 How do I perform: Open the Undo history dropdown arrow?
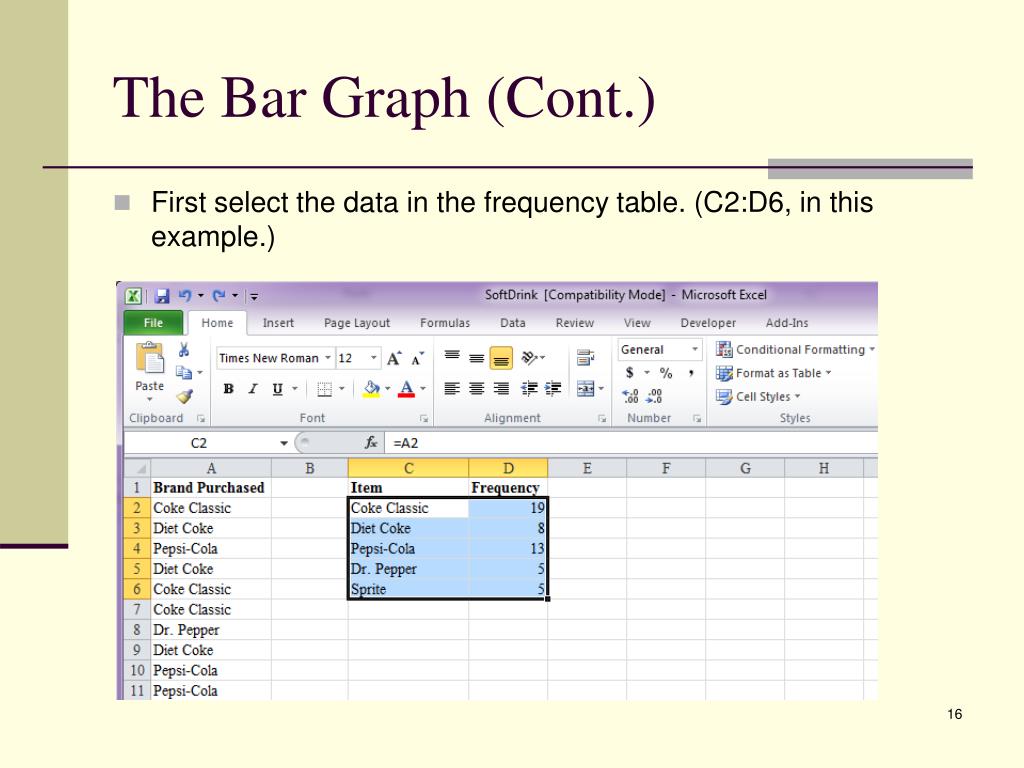(200, 296)
